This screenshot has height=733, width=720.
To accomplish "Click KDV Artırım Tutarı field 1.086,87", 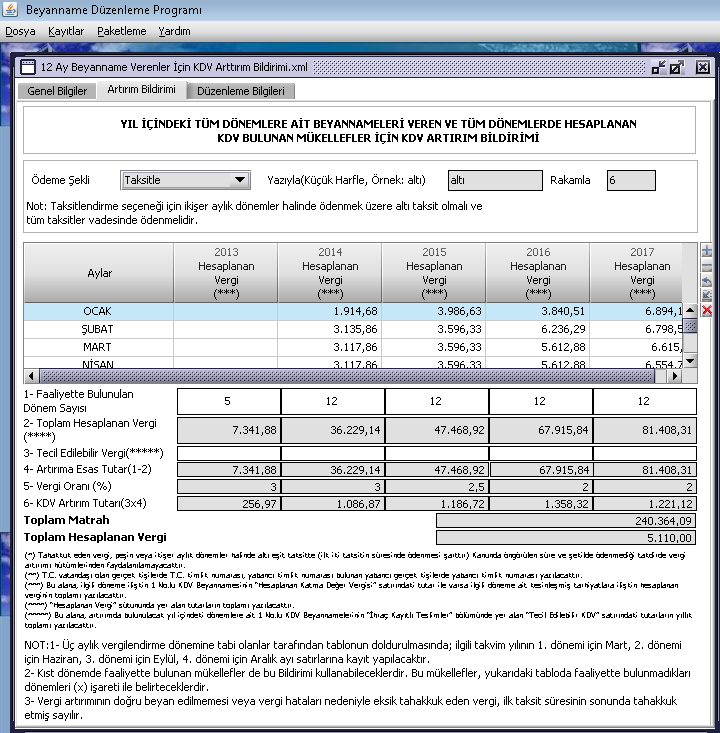I will tap(333, 503).
